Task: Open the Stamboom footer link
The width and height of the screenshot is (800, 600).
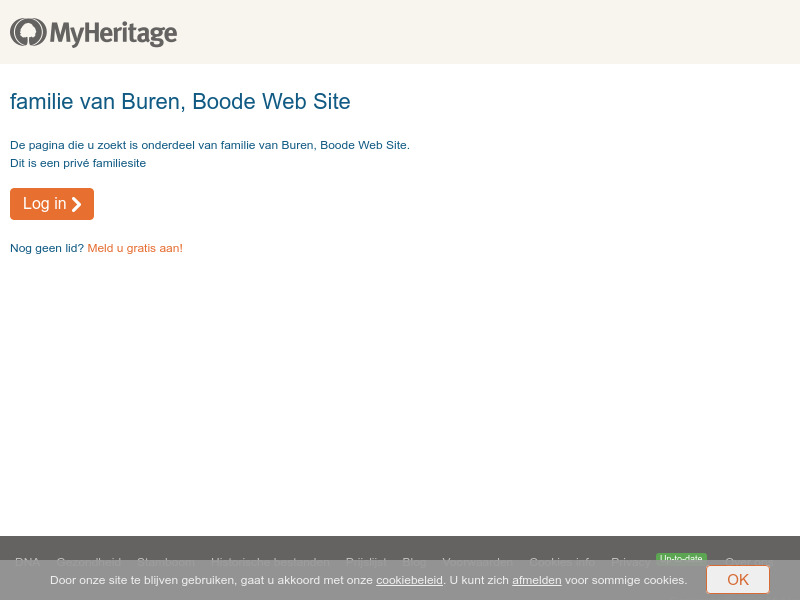Action: click(x=166, y=562)
